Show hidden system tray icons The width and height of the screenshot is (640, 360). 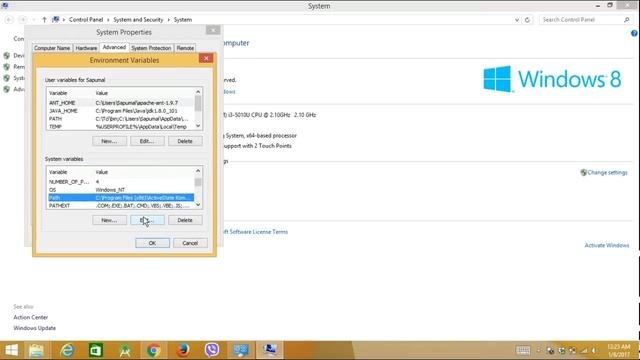click(x=539, y=350)
